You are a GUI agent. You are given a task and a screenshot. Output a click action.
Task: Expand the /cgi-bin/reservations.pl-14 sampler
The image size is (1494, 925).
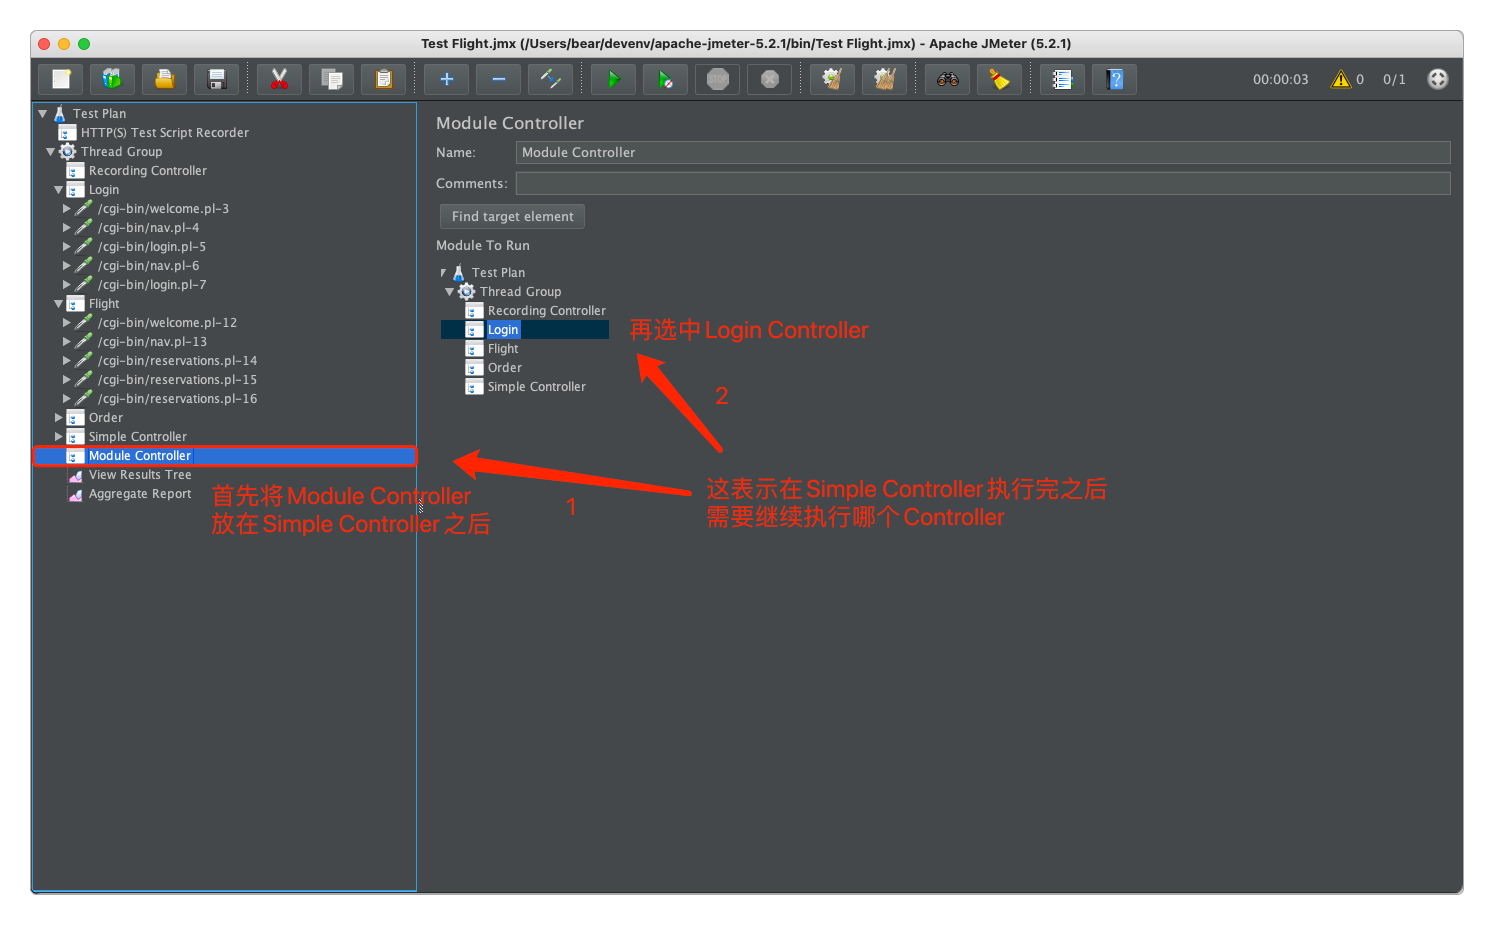click(x=67, y=361)
